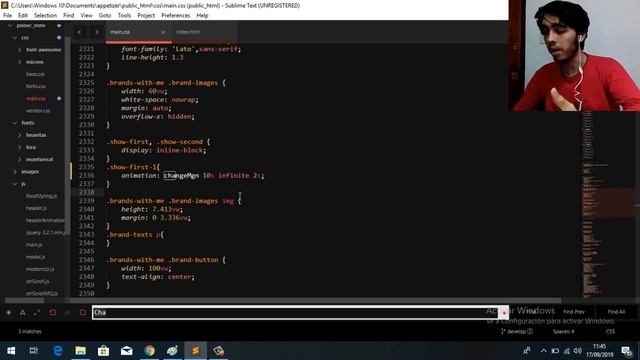Open fonts.css from sidebar

click(36, 87)
